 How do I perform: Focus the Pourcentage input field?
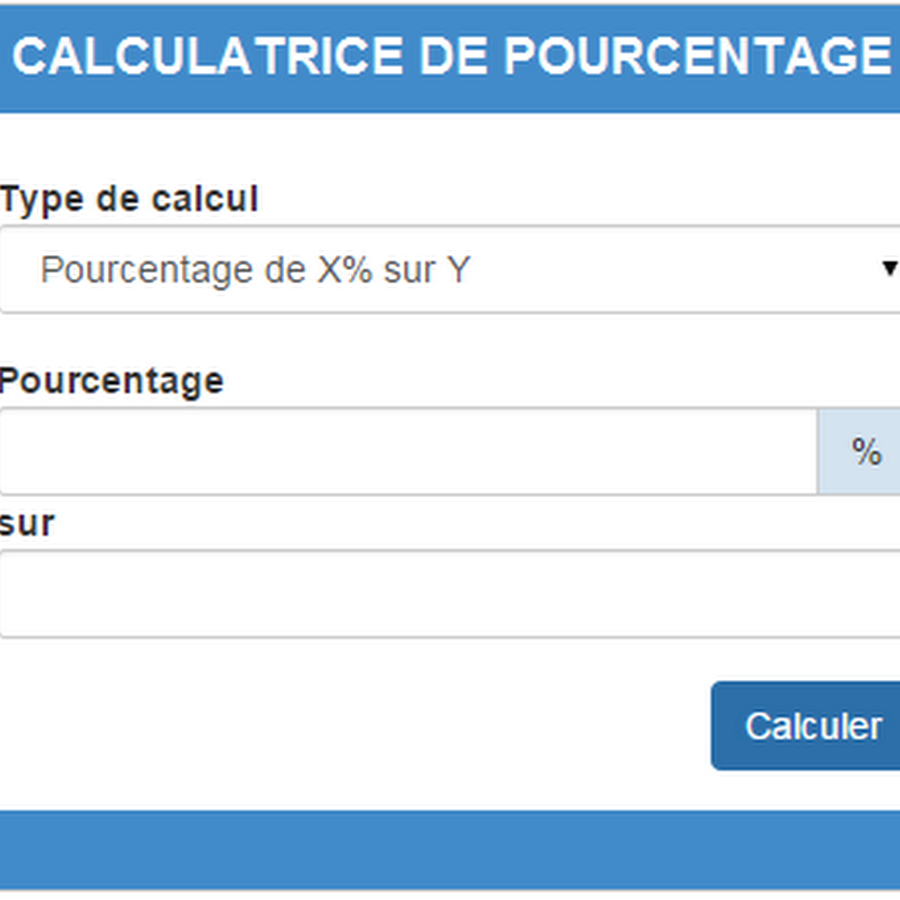pos(408,452)
